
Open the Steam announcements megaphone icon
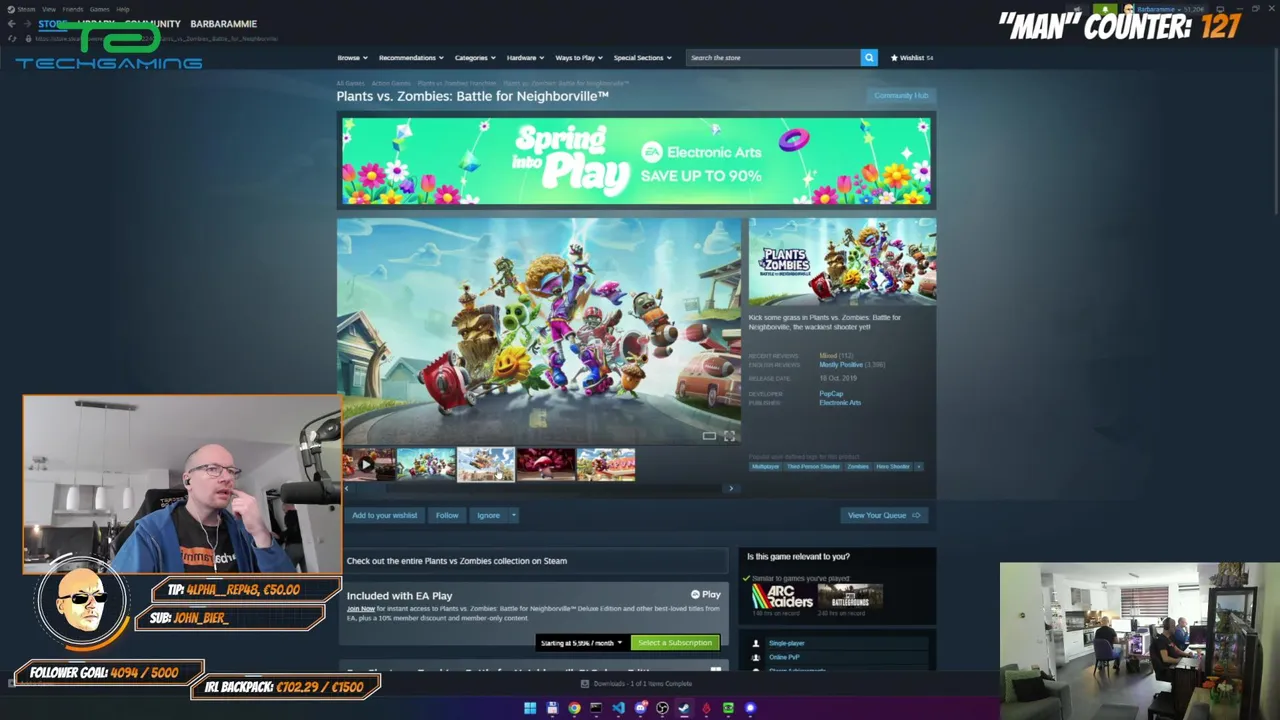click(1078, 9)
